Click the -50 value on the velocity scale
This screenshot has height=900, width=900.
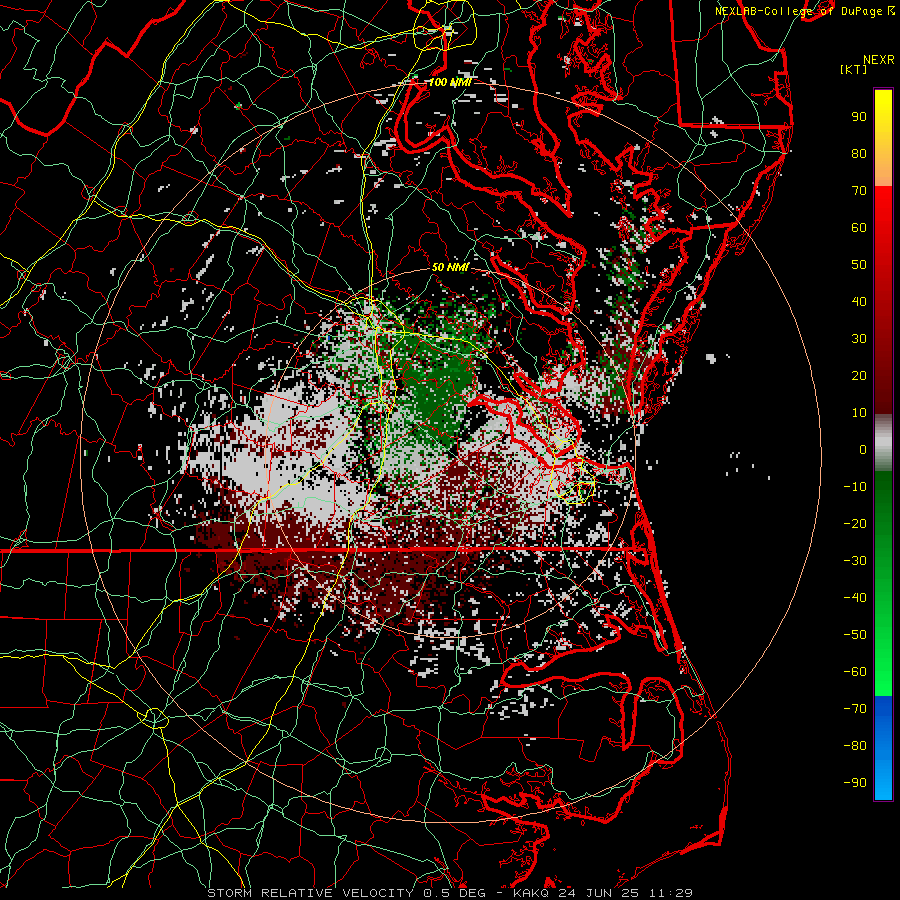click(x=855, y=635)
